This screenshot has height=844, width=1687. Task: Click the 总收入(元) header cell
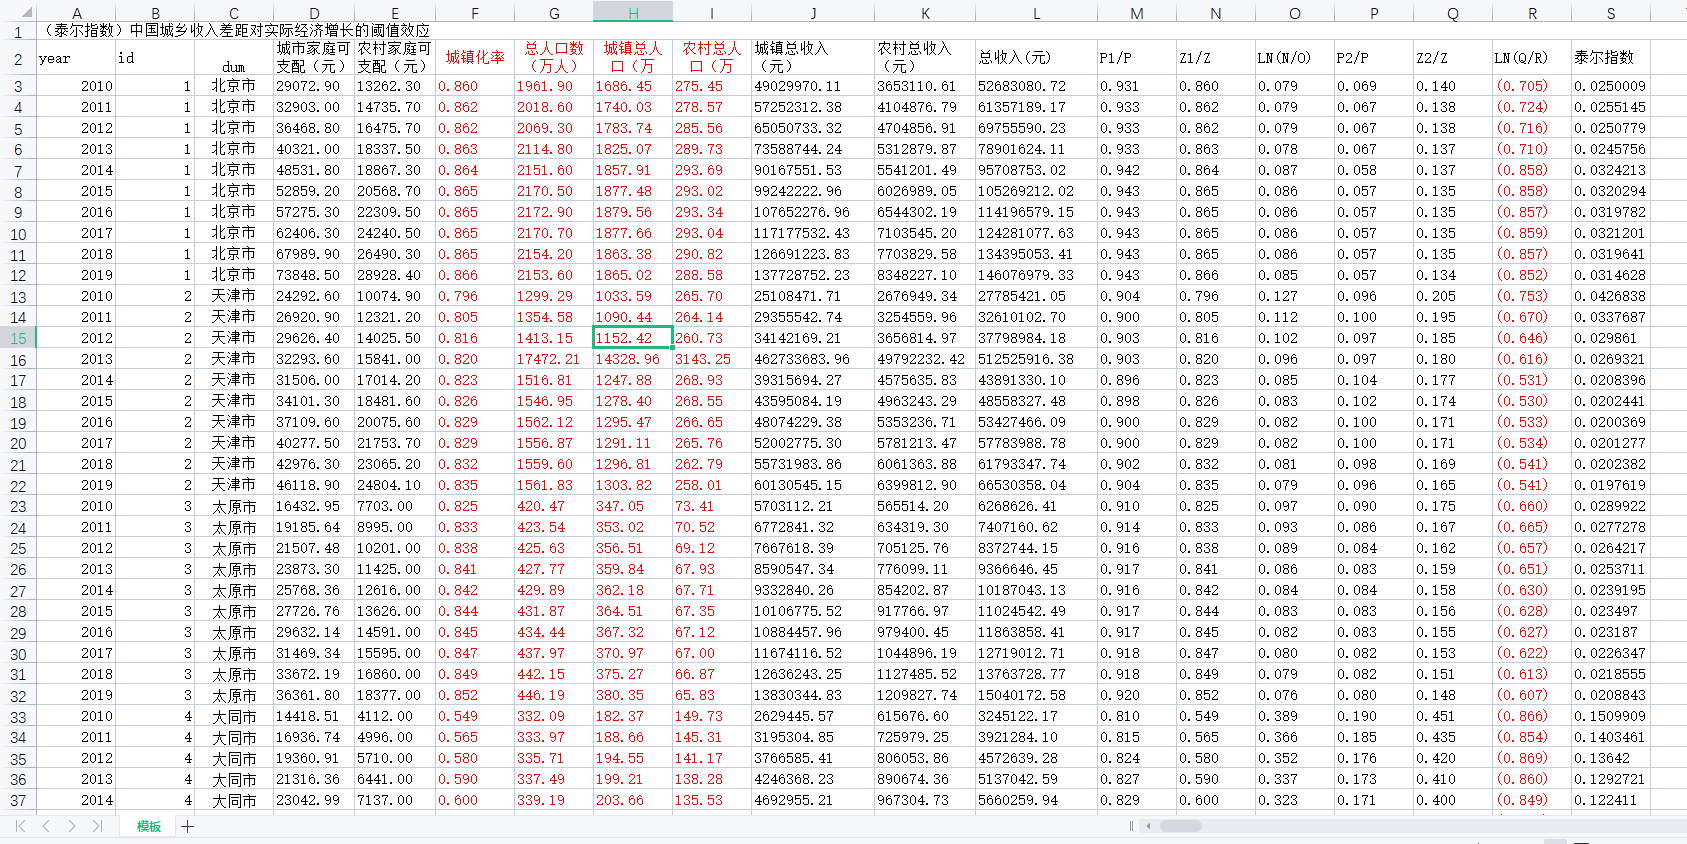tap(1036, 58)
